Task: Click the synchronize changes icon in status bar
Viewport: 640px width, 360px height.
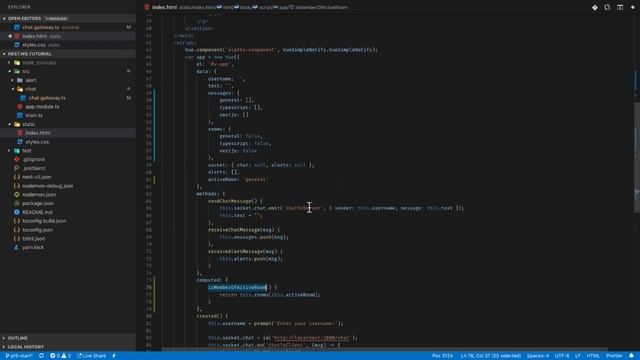Action: (x=41, y=356)
